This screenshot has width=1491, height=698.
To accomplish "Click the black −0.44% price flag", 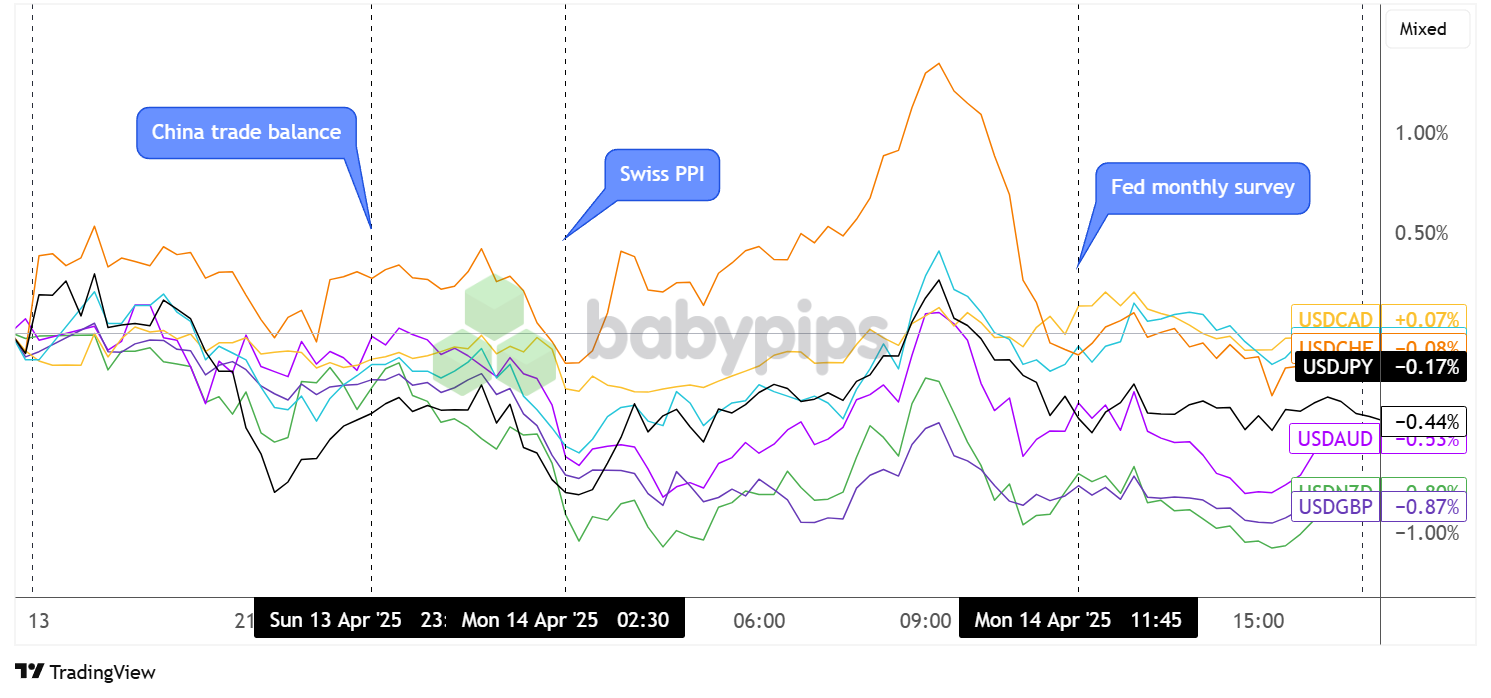I will click(1424, 423).
